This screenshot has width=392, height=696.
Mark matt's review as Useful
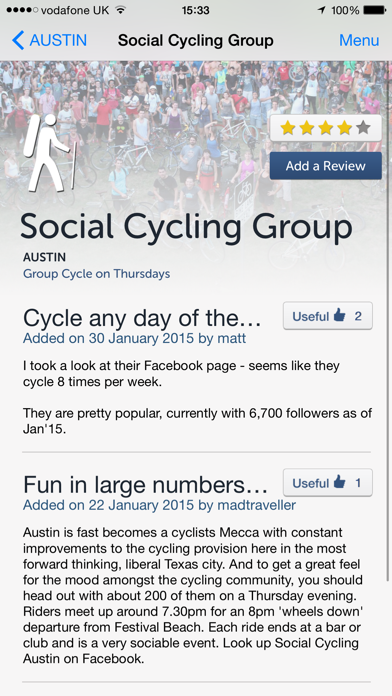(328, 316)
